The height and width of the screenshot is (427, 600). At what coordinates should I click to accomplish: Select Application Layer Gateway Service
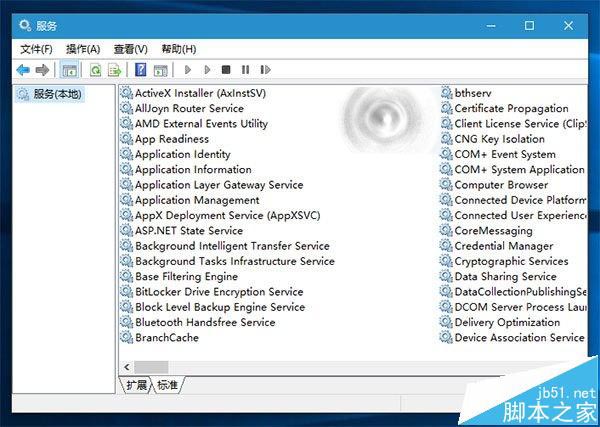(219, 185)
